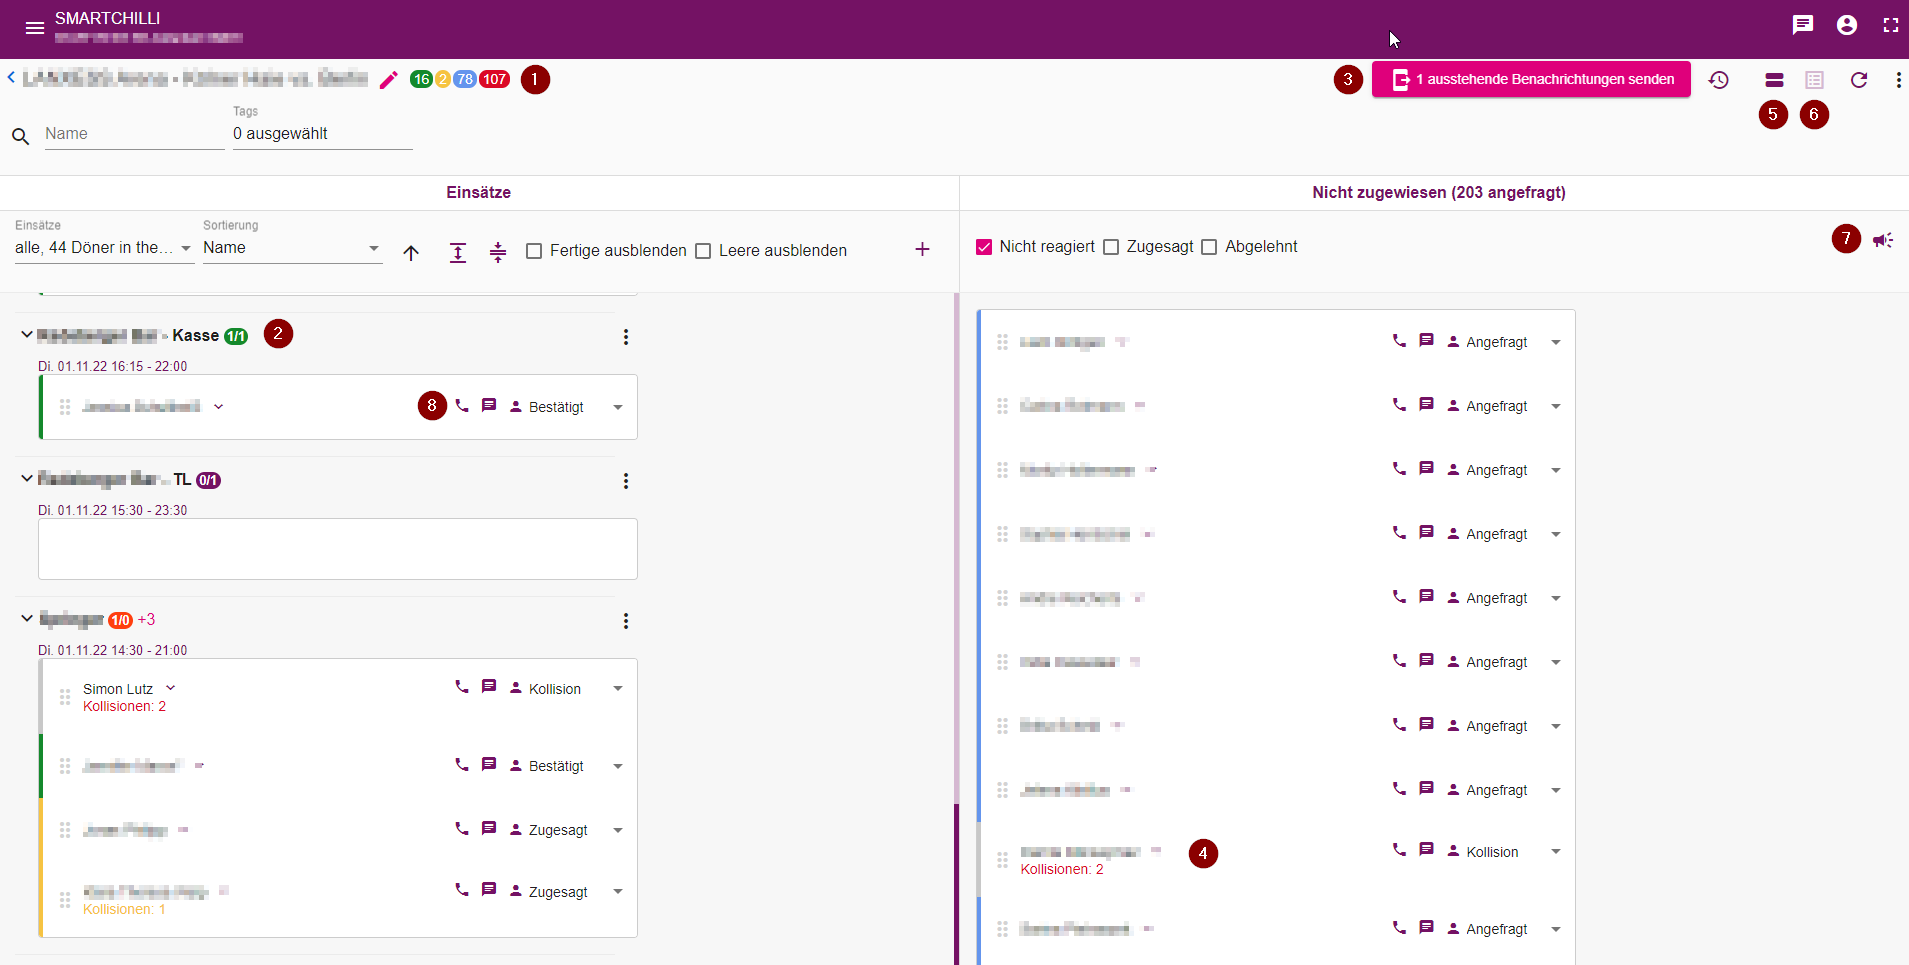Screen dimensions: 1909x965
Task: Open the hamburger navigation menu
Action: pyautogui.click(x=35, y=28)
